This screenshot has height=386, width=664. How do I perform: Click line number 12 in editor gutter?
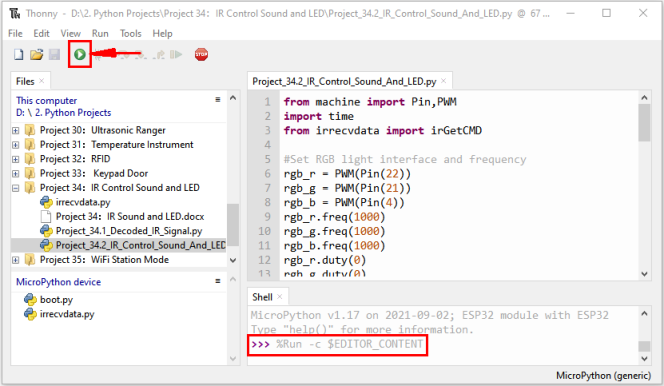[264, 260]
